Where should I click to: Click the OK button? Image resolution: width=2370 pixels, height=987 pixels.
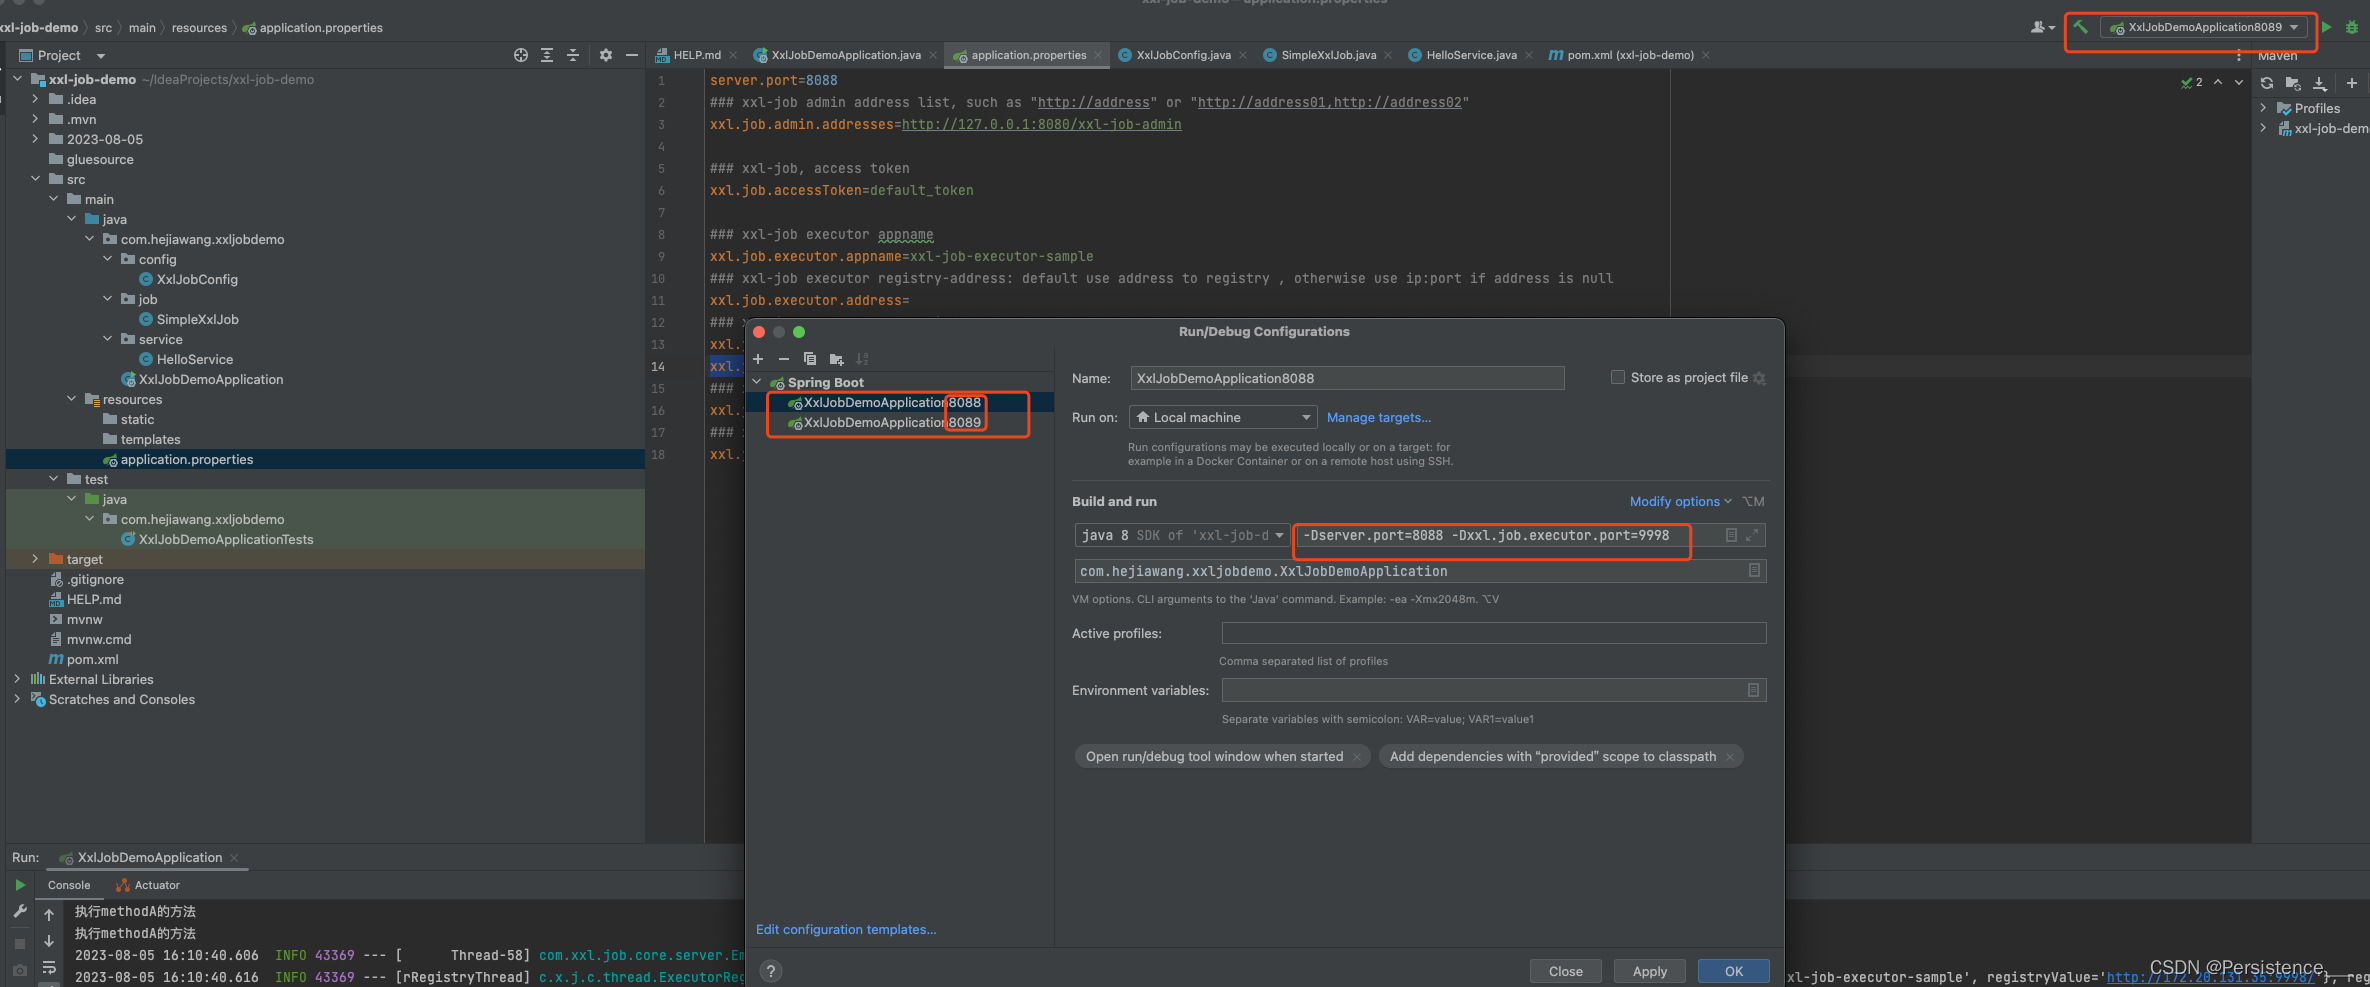pyautogui.click(x=1734, y=971)
